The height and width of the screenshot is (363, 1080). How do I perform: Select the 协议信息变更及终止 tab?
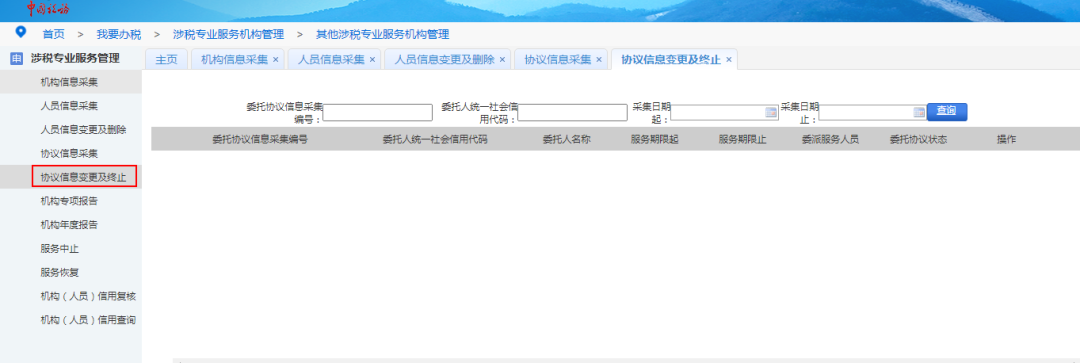(671, 60)
